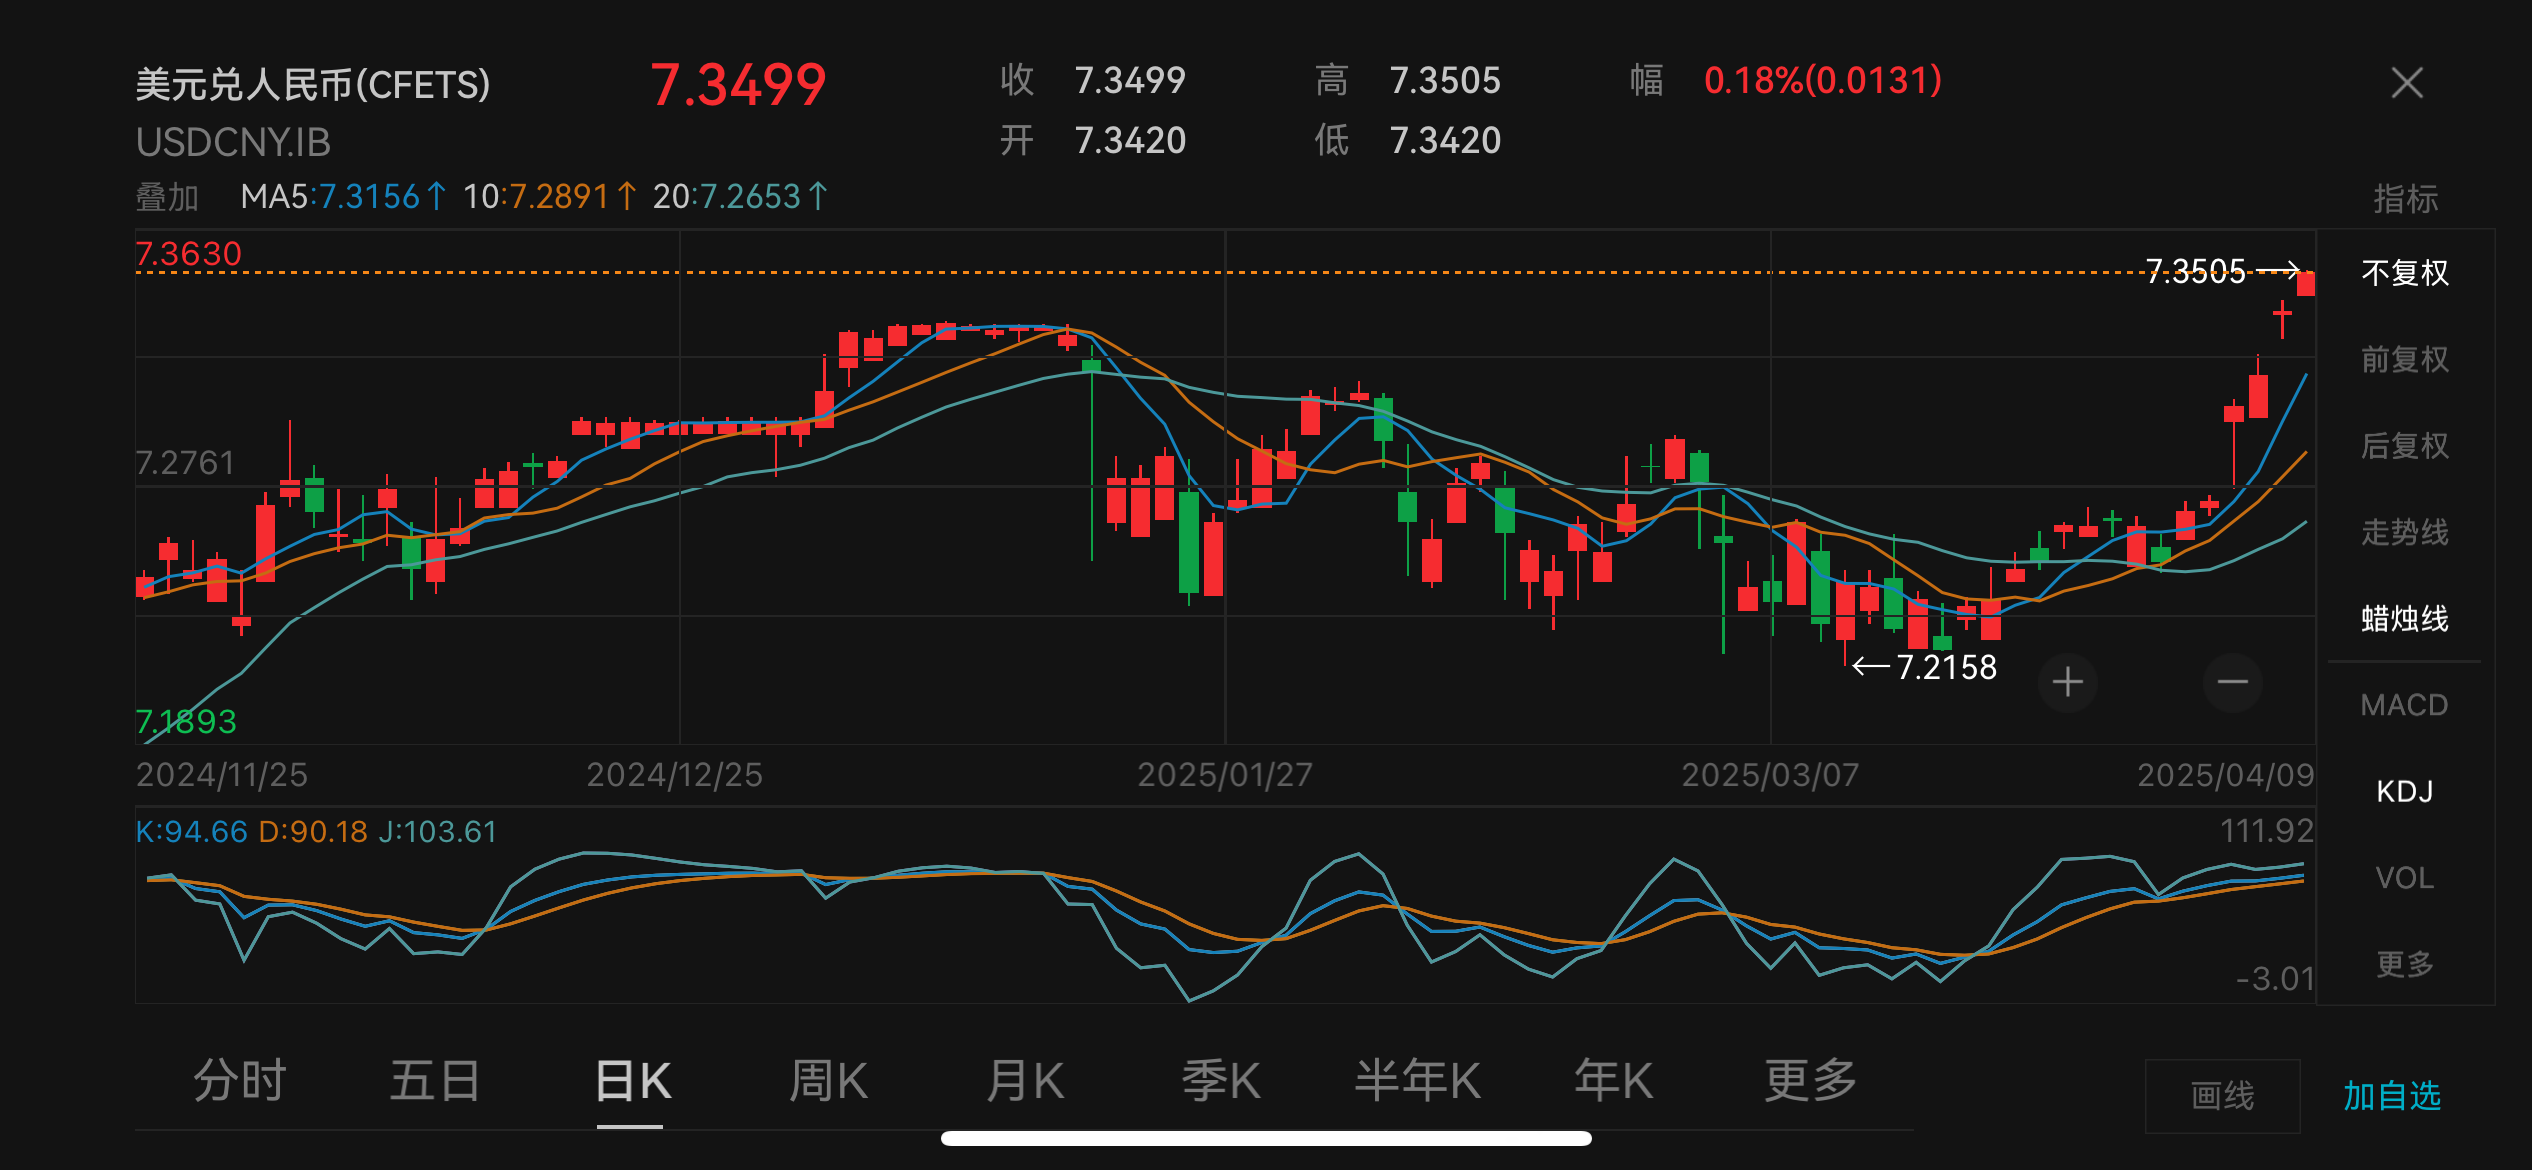The height and width of the screenshot is (1170, 2532).
Task: Click the 画线 draw line button
Action: click(x=2222, y=1096)
